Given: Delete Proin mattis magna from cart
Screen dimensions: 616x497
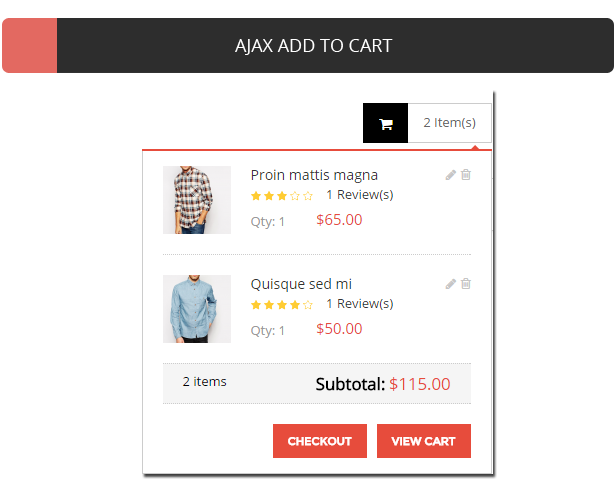Looking at the screenshot, I should [x=466, y=175].
